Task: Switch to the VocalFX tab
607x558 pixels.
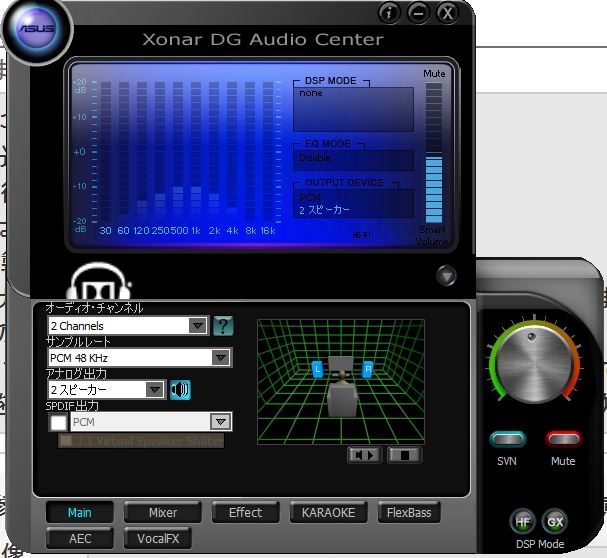Action: (158, 538)
